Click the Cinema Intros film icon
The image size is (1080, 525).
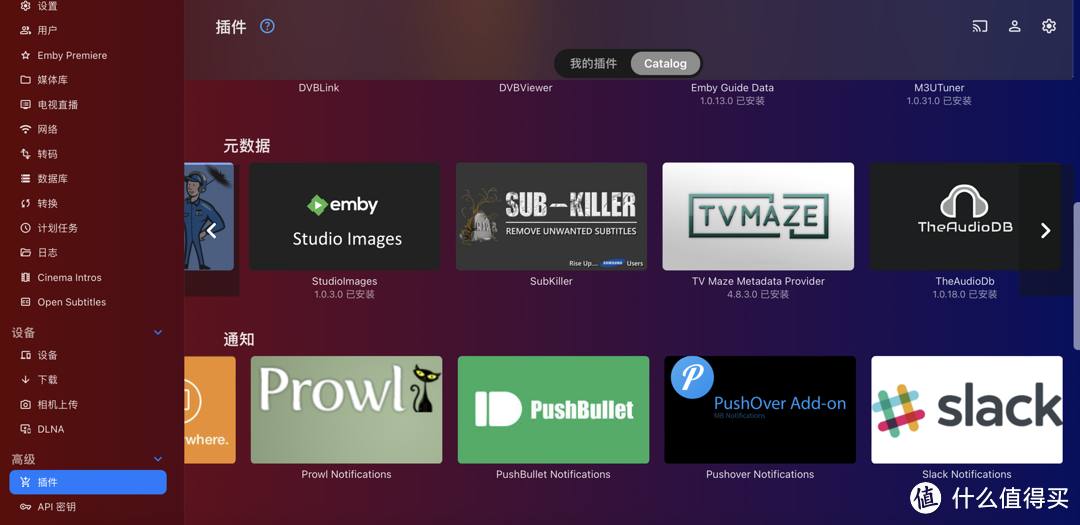(x=25, y=278)
